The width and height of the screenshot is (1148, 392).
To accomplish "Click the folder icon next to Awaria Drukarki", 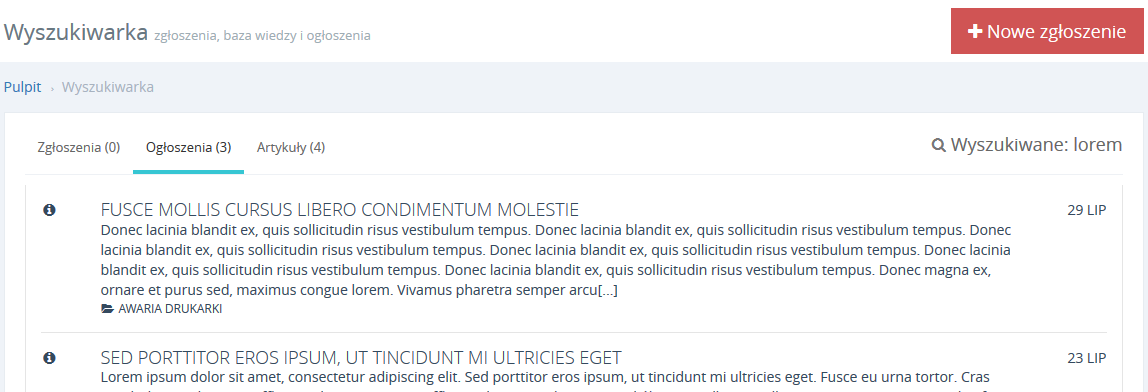I will [108, 309].
